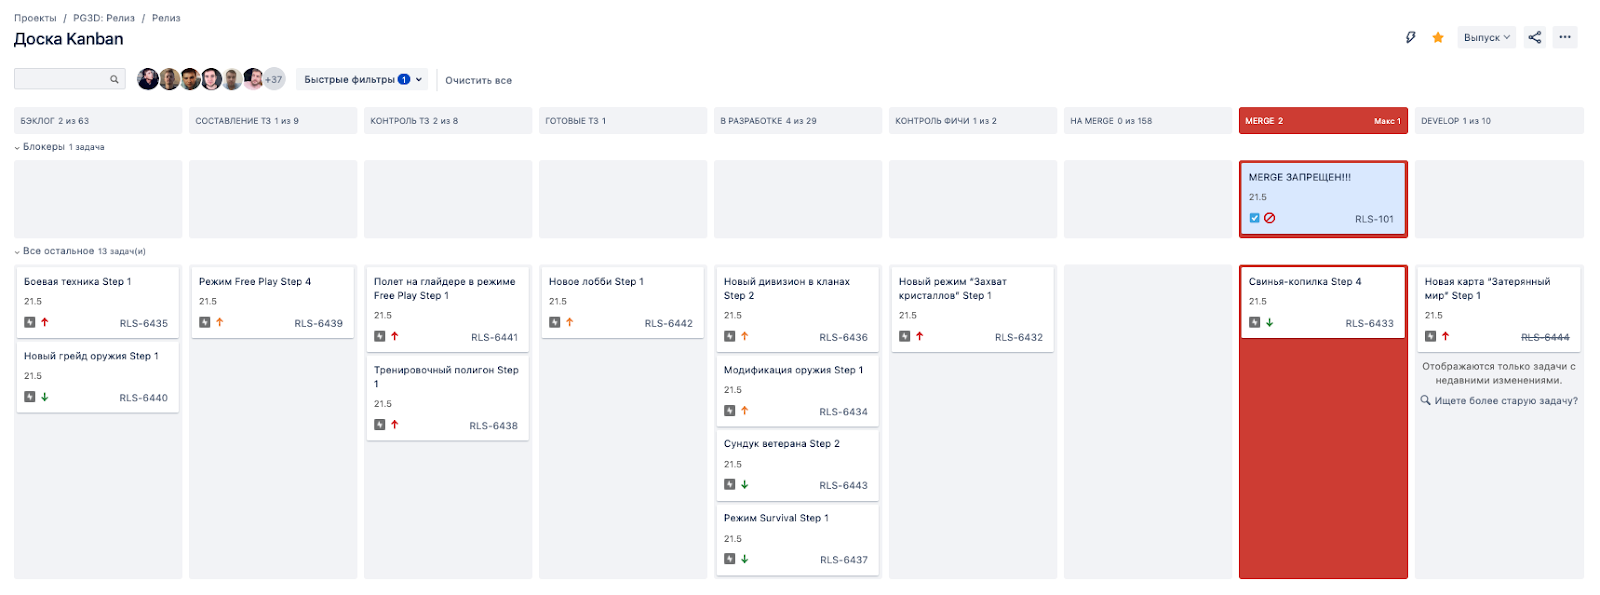The width and height of the screenshot is (1600, 595).
Task: Go to Проекты in breadcrumb
Action: click(x=35, y=18)
